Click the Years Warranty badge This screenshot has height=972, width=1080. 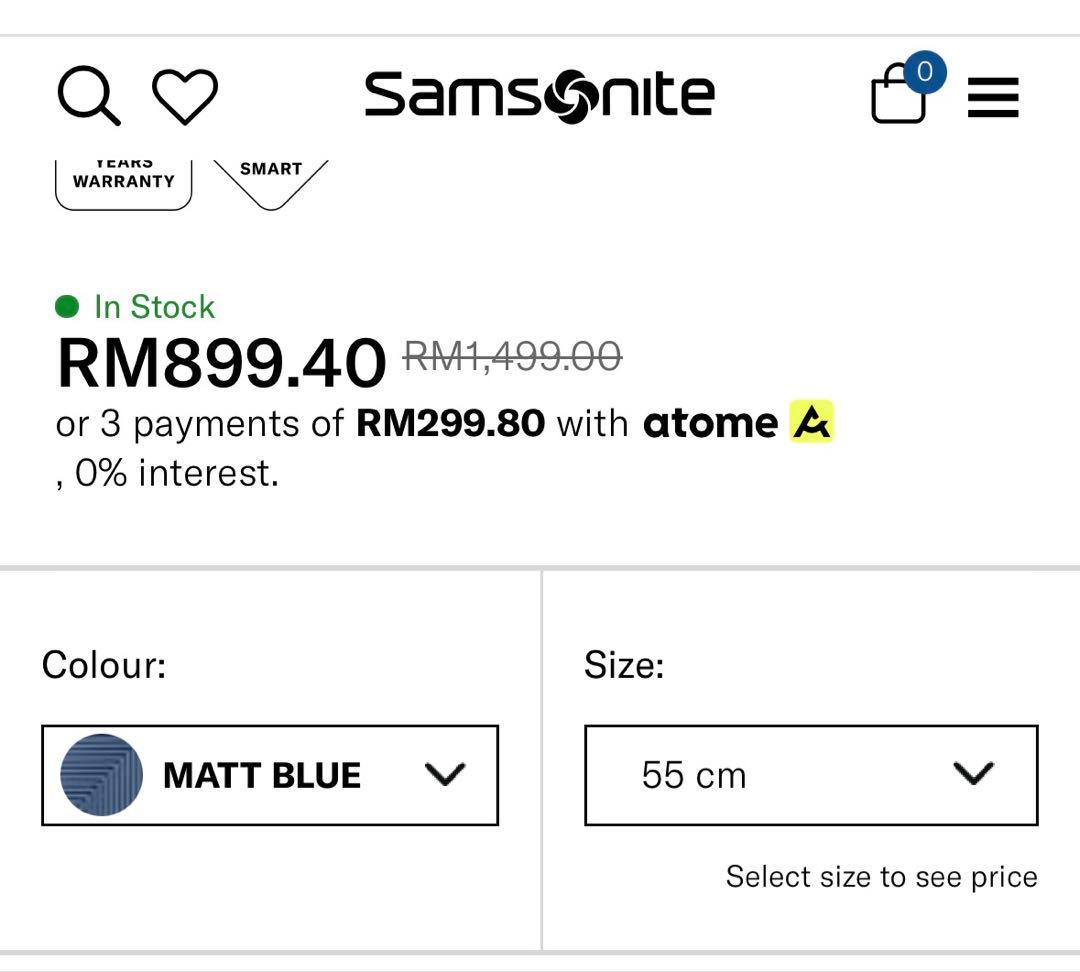(x=123, y=183)
